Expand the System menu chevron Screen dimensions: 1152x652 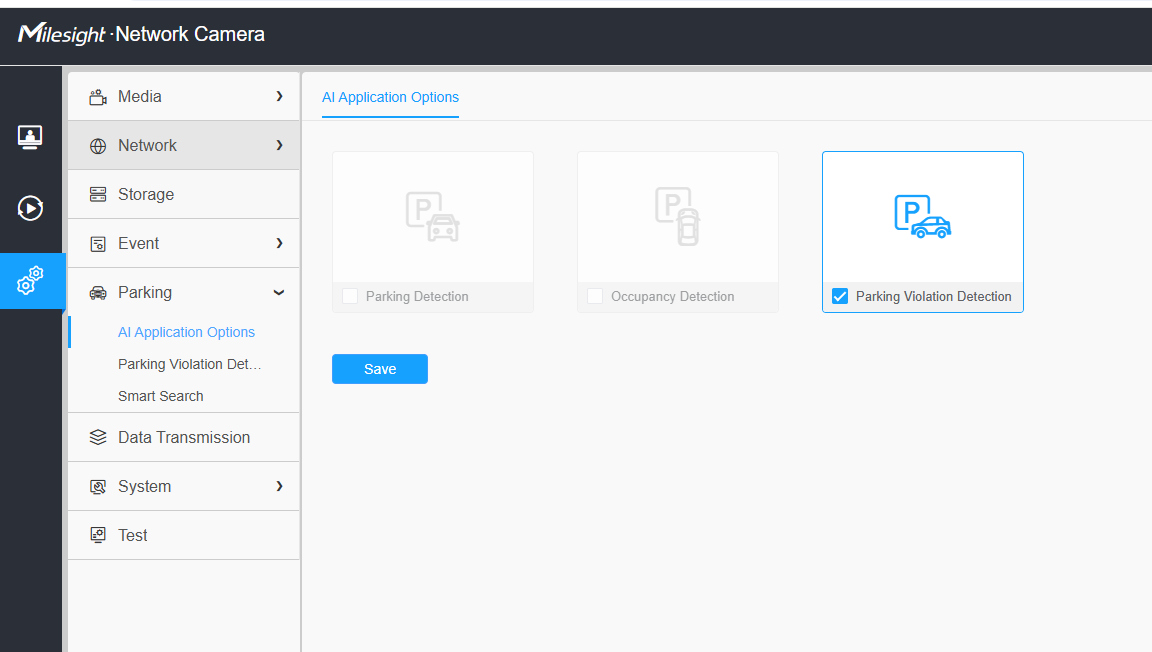(x=279, y=486)
